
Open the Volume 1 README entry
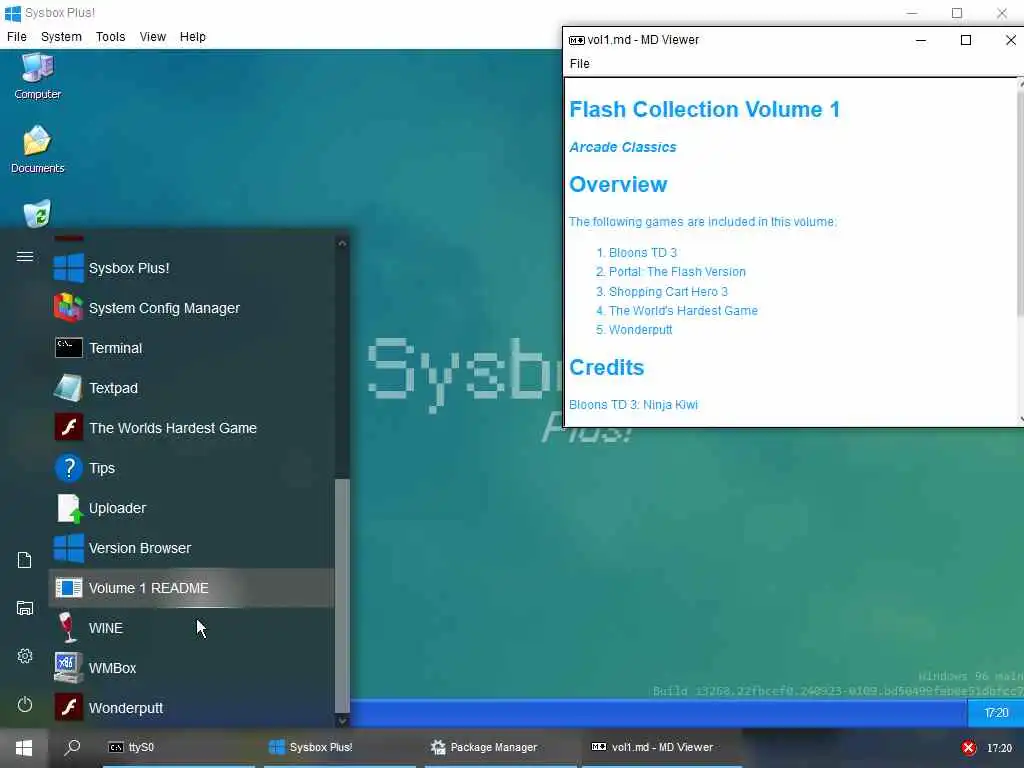[x=191, y=588]
